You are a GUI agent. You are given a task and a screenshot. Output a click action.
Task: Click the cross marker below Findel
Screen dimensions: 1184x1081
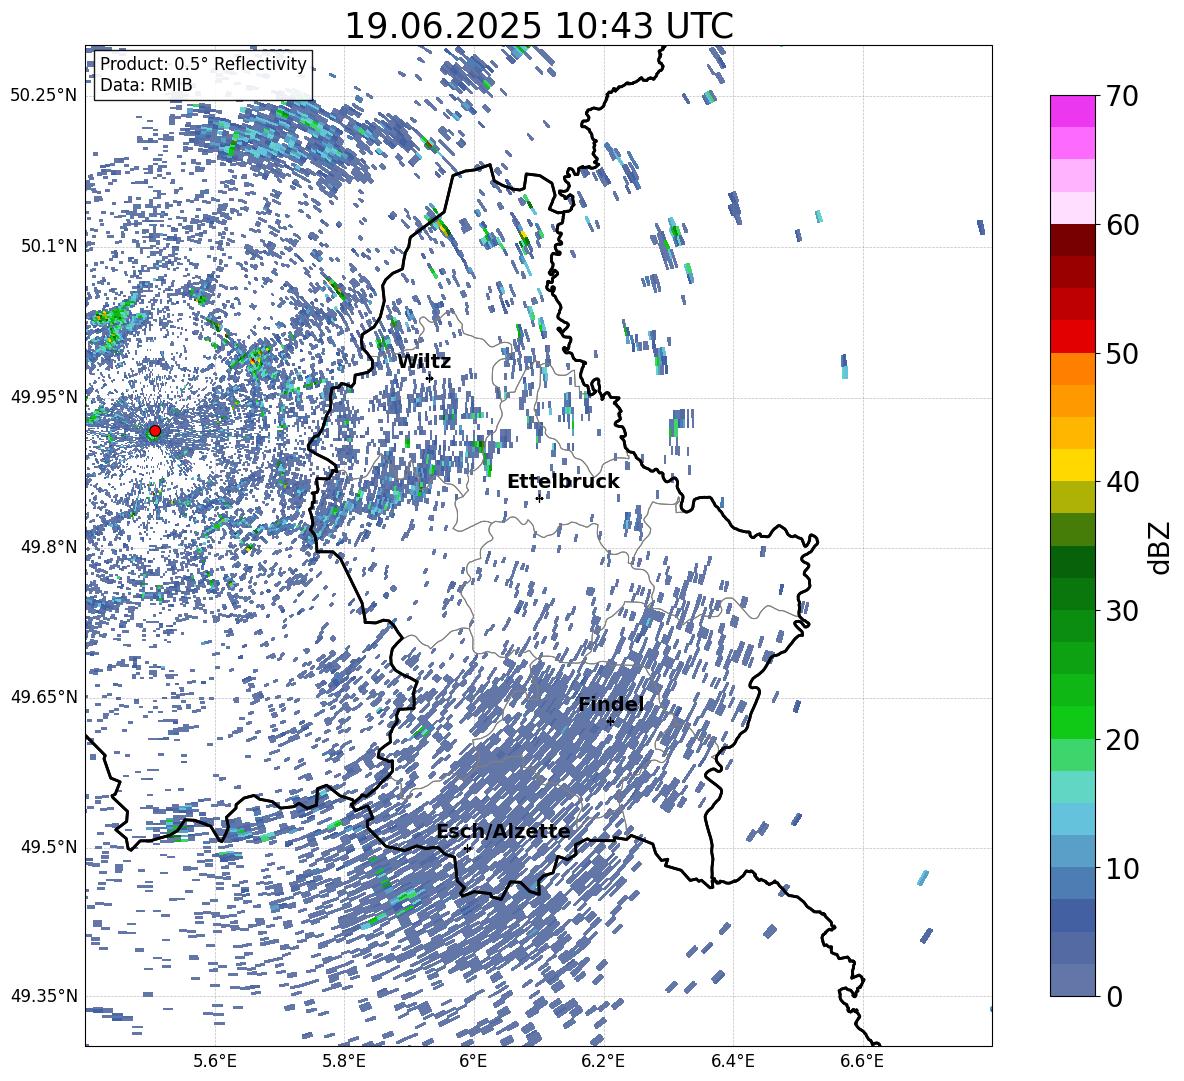pos(610,722)
